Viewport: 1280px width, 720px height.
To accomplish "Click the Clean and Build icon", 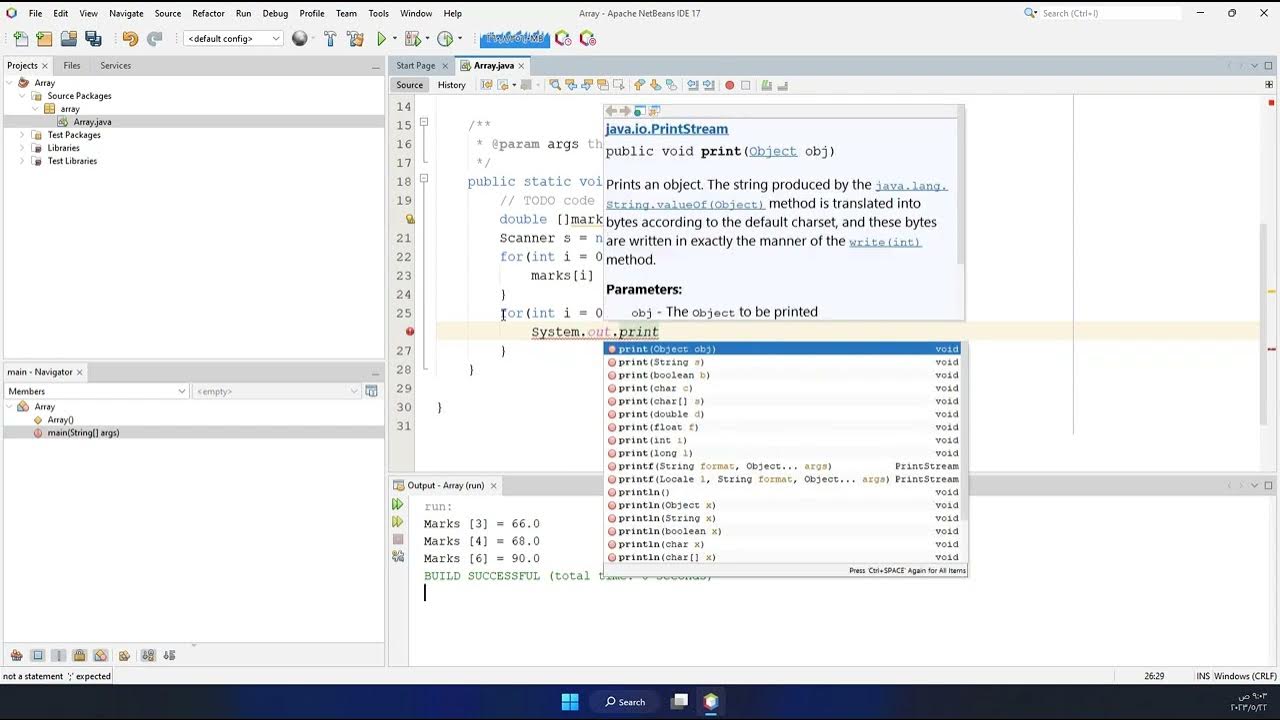I will [x=355, y=38].
